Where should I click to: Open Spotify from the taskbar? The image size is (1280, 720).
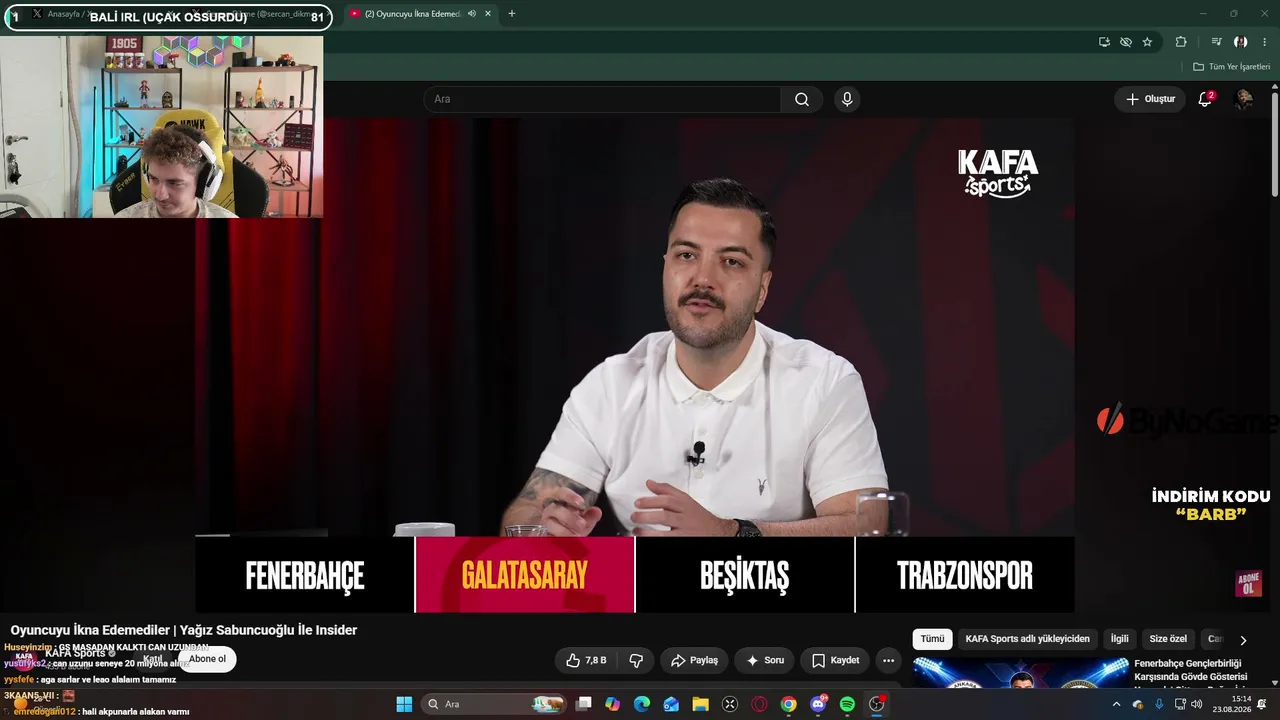coord(847,704)
